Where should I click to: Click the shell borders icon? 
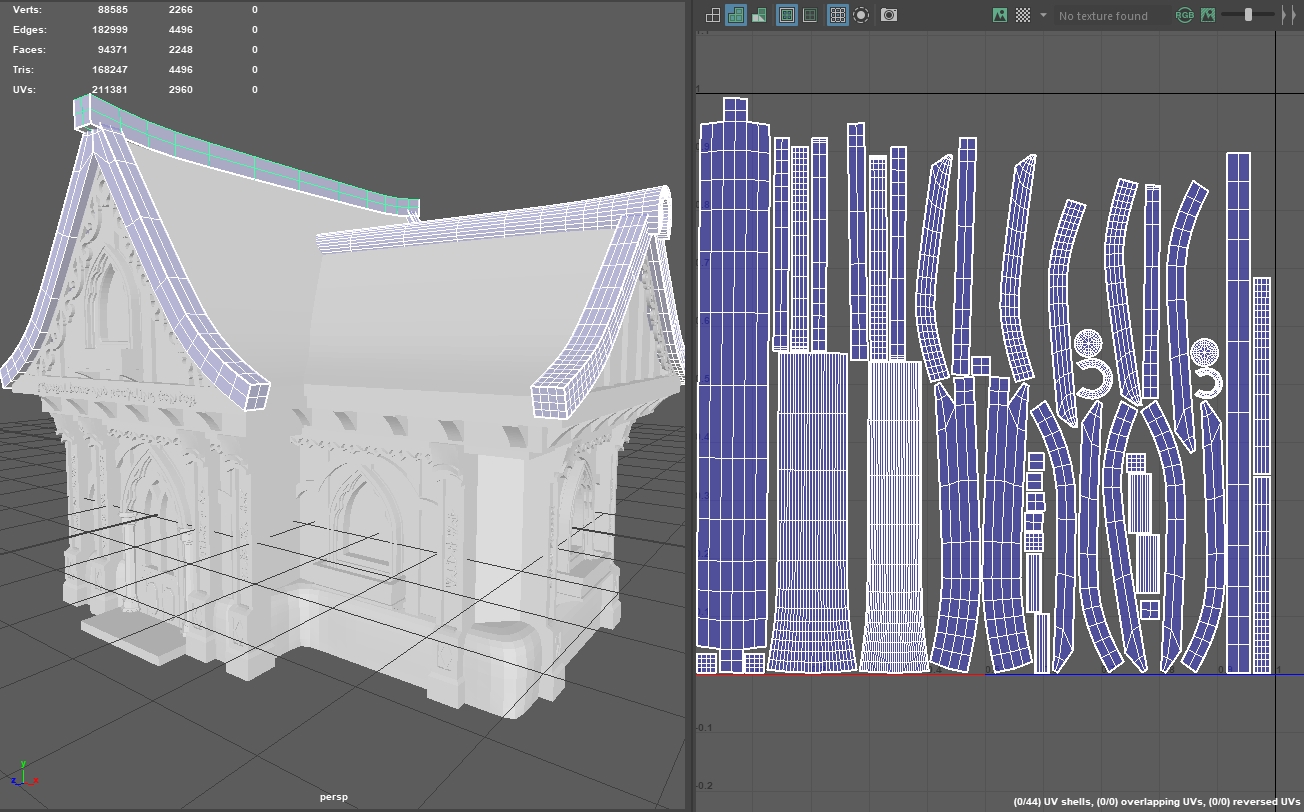click(x=810, y=15)
